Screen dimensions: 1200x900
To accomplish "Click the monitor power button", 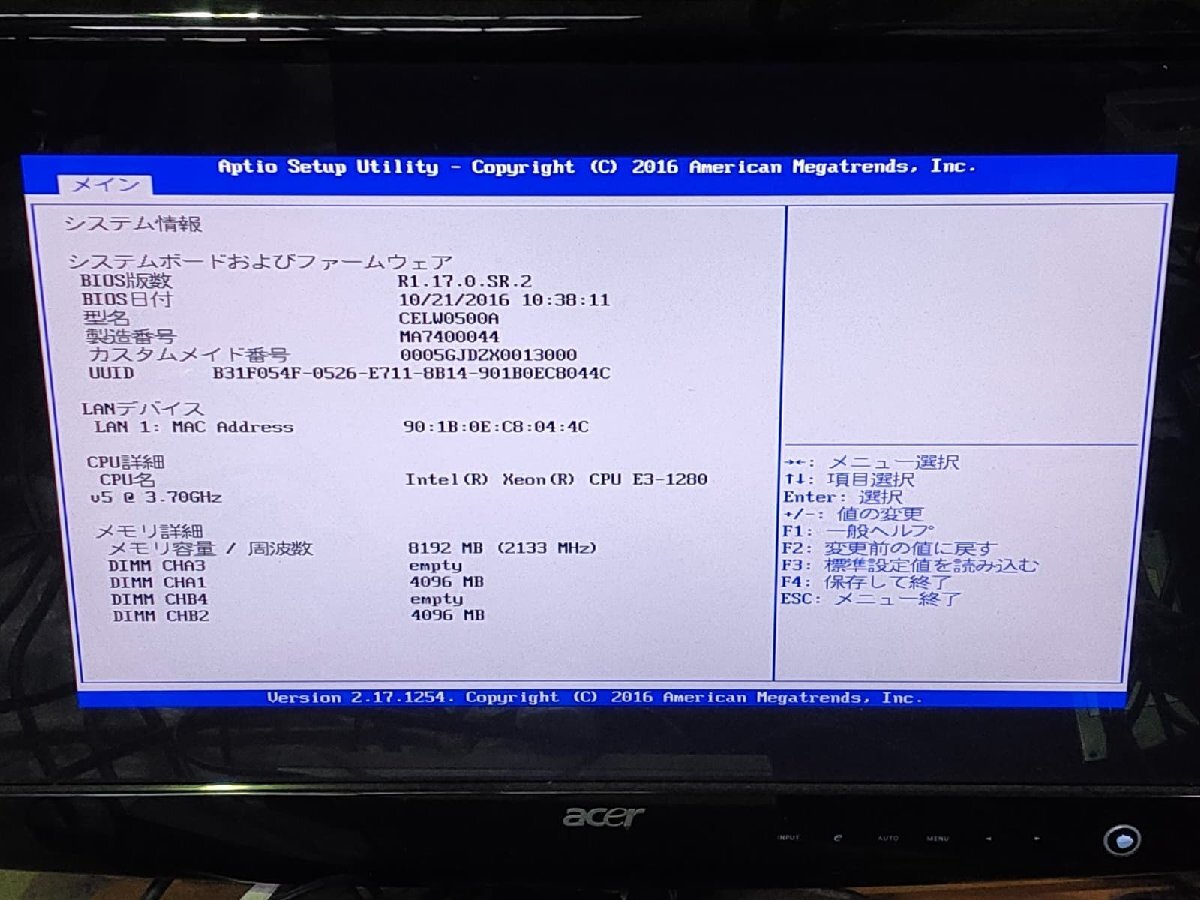I will pyautogui.click(x=1122, y=839).
